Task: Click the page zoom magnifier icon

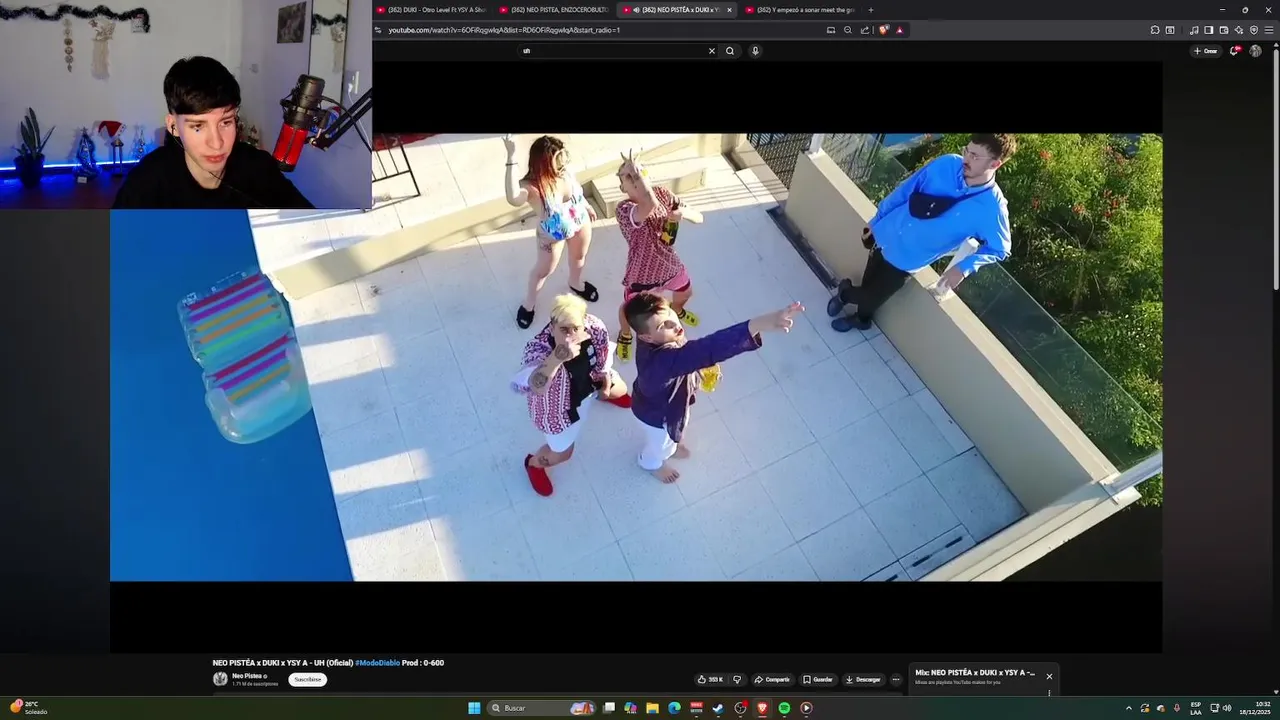Action: tap(848, 30)
